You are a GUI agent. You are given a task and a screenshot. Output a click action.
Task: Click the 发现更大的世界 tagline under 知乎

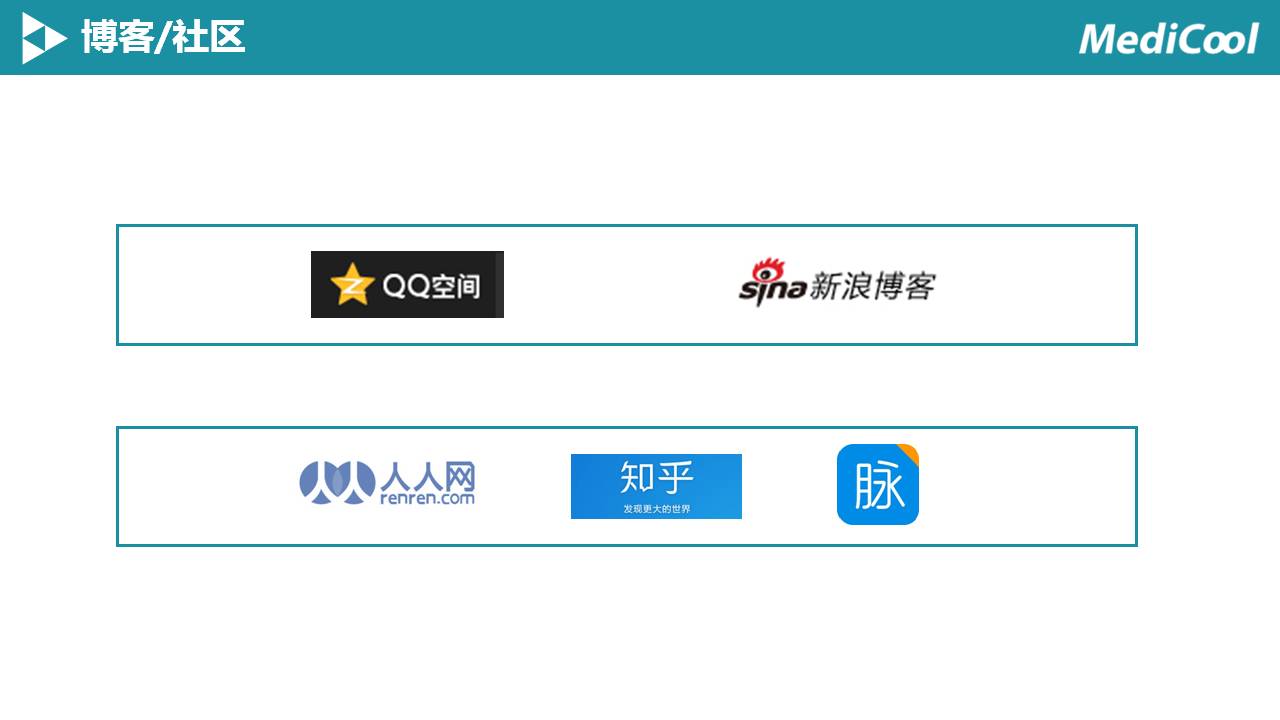[x=656, y=509]
